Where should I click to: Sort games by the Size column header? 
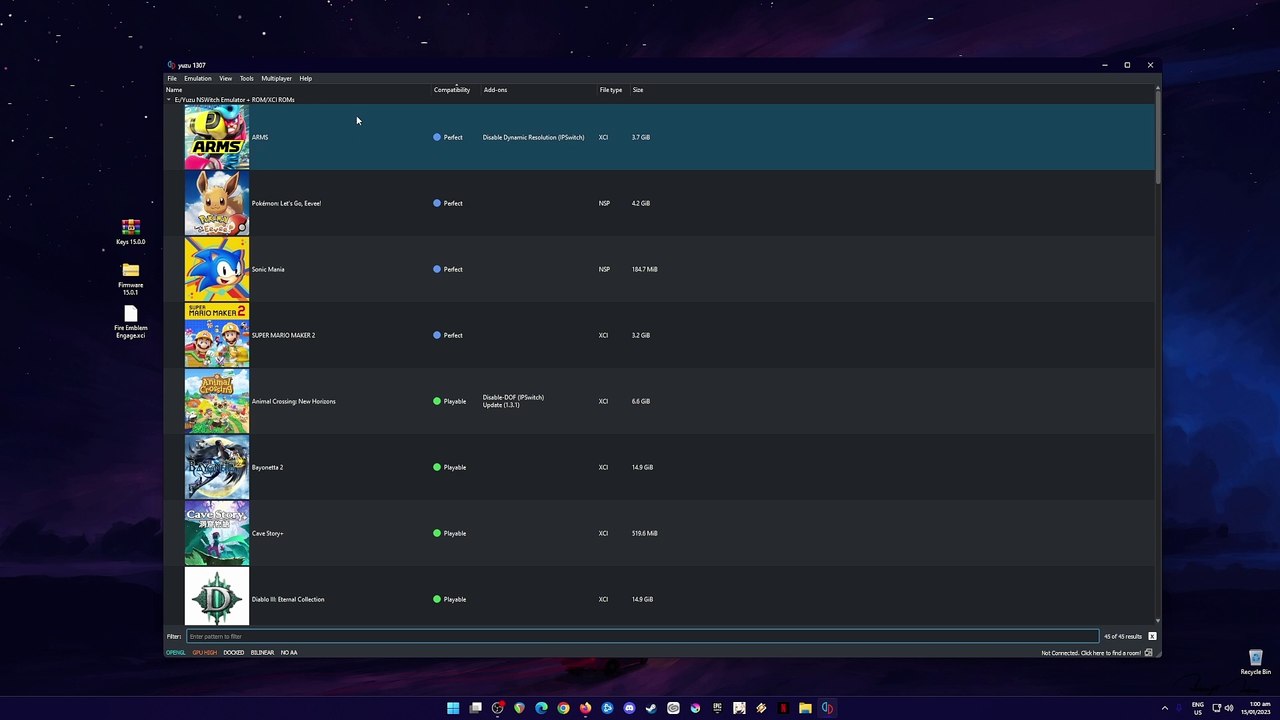[x=638, y=90]
